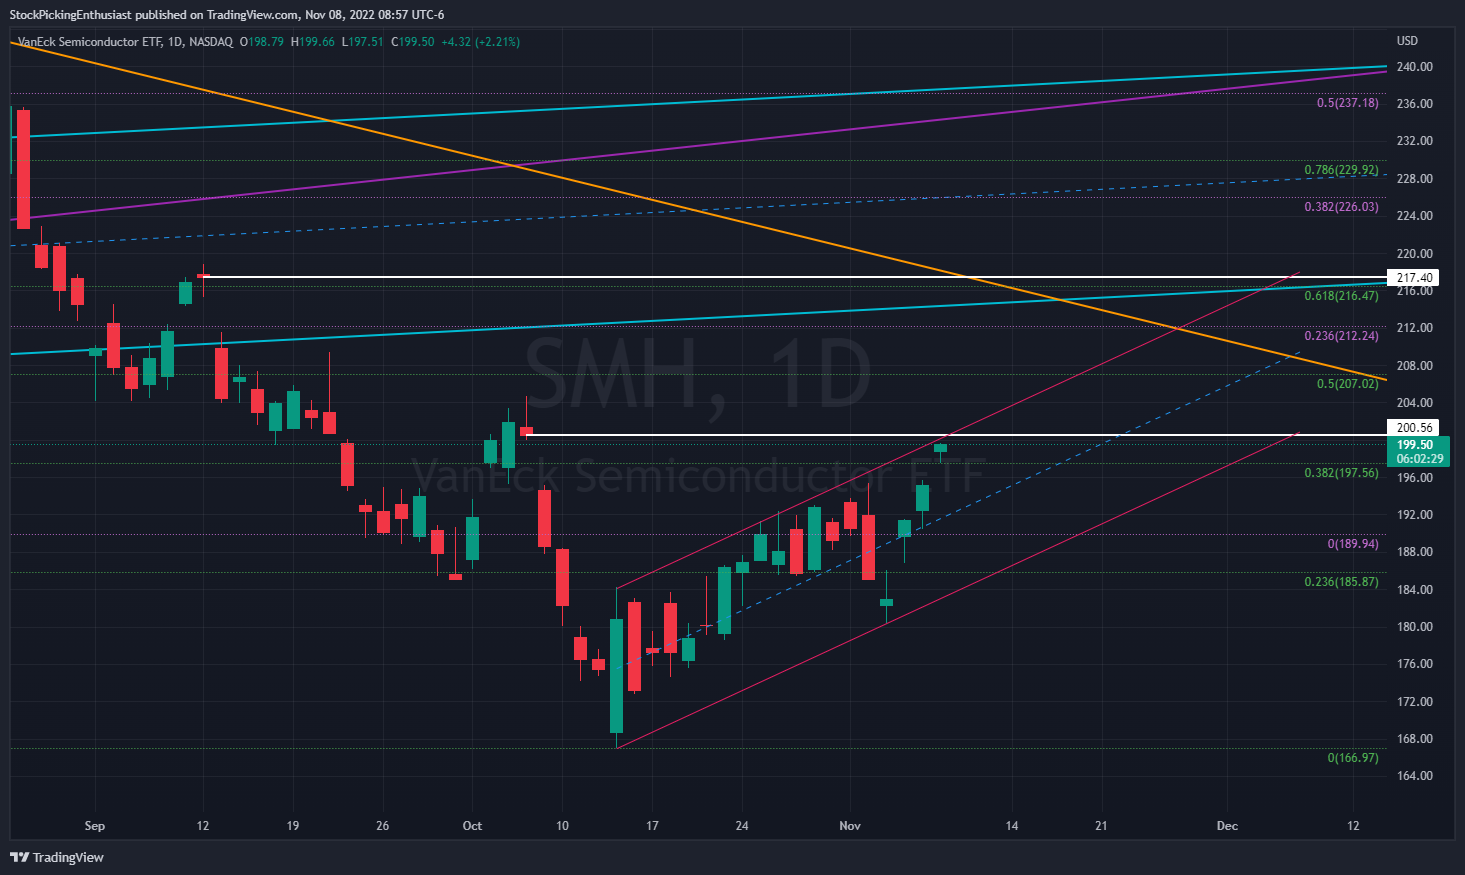Click the 192.00 price axis tick
The height and width of the screenshot is (875, 1465).
pos(1415,515)
